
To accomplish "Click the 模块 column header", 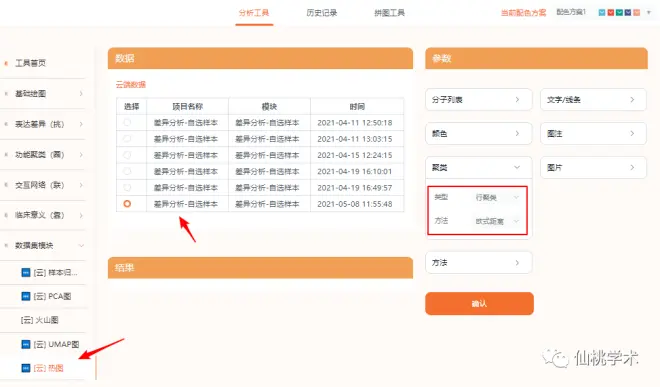I will coord(269,107).
